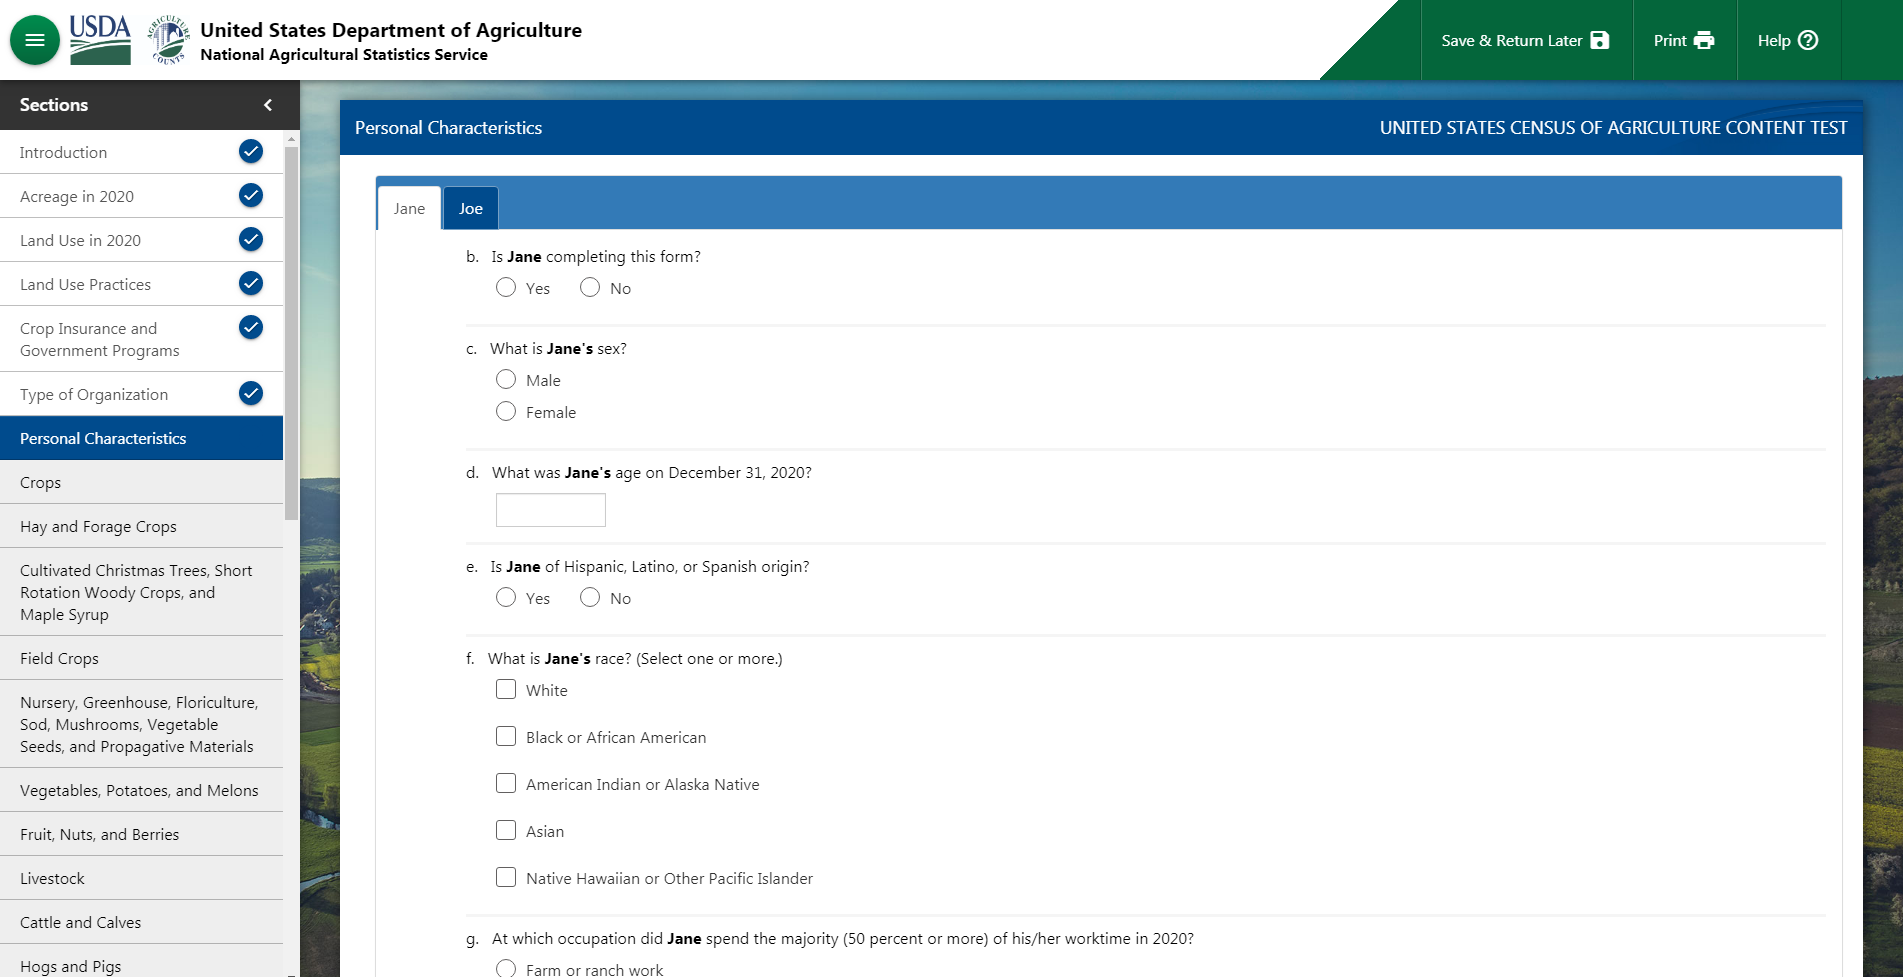Click National Agricultural Statistics Service subtitle

[x=344, y=55]
